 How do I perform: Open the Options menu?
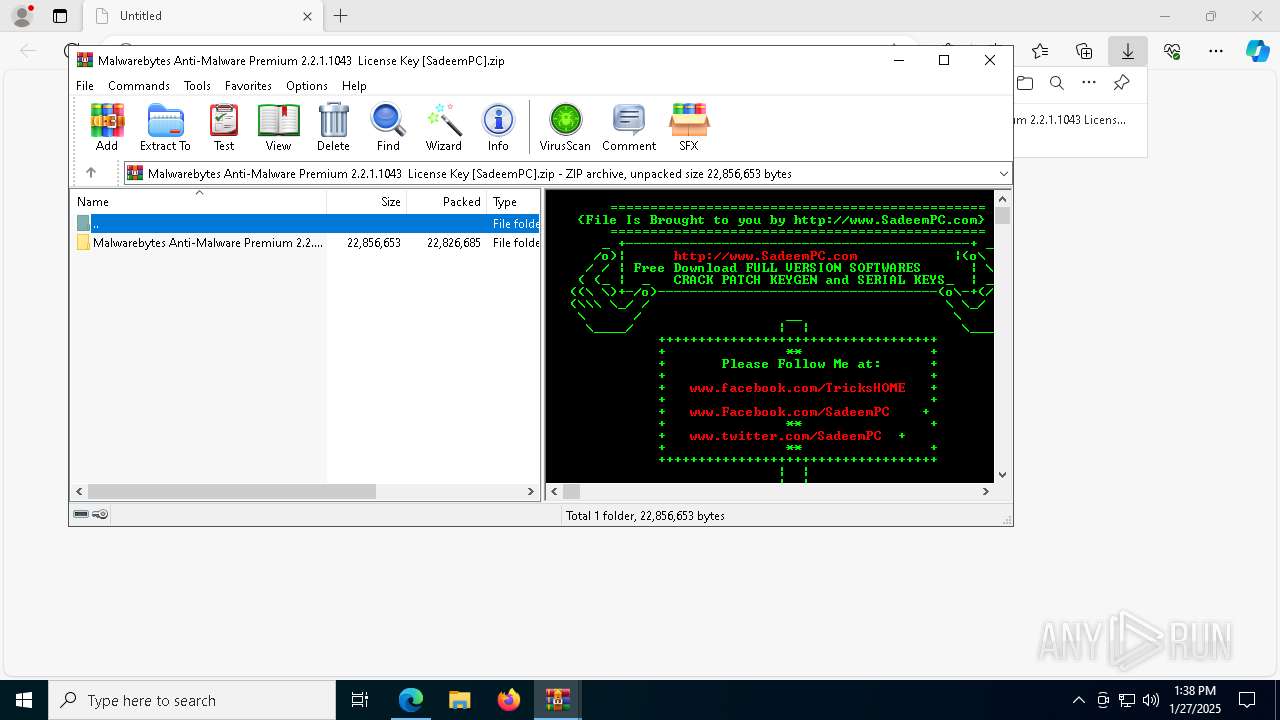click(x=307, y=86)
